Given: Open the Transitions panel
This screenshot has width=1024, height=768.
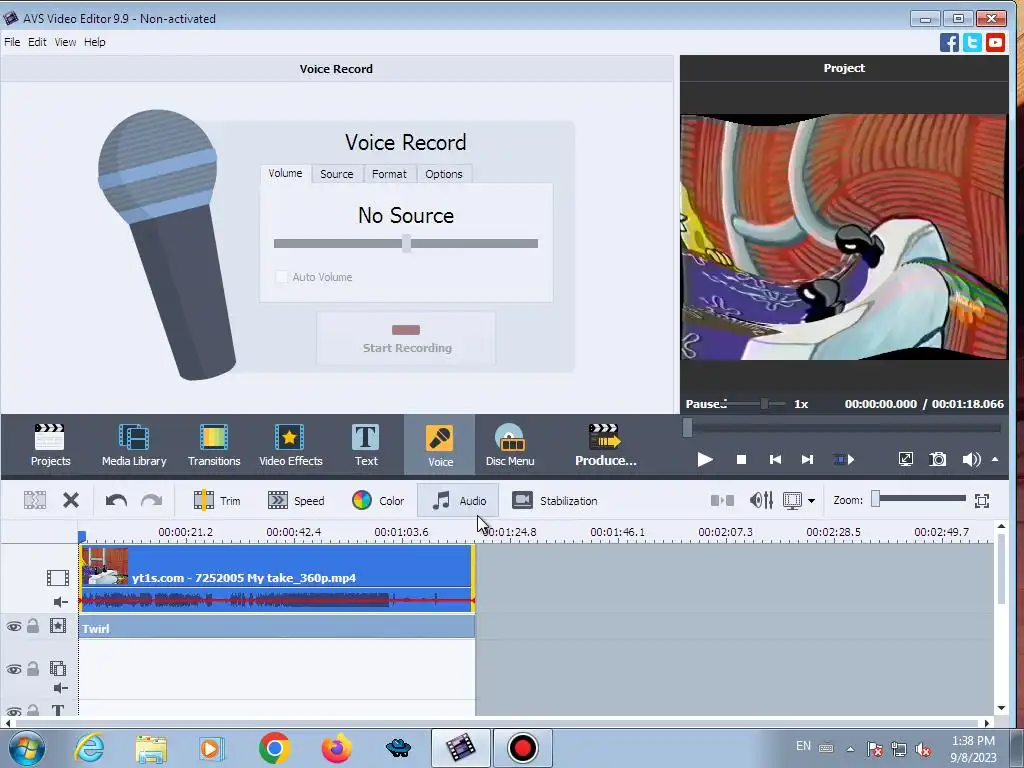Looking at the screenshot, I should coord(214,445).
